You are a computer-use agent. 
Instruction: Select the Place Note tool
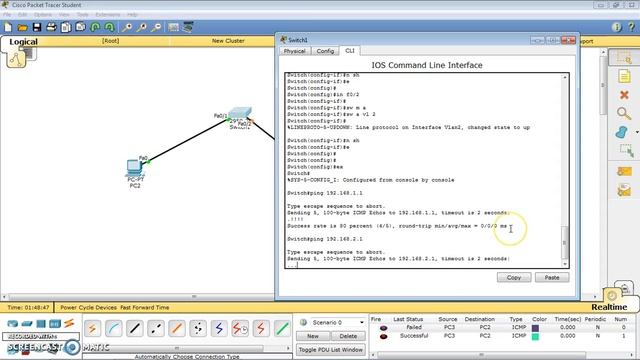pyautogui.click(x=624, y=76)
